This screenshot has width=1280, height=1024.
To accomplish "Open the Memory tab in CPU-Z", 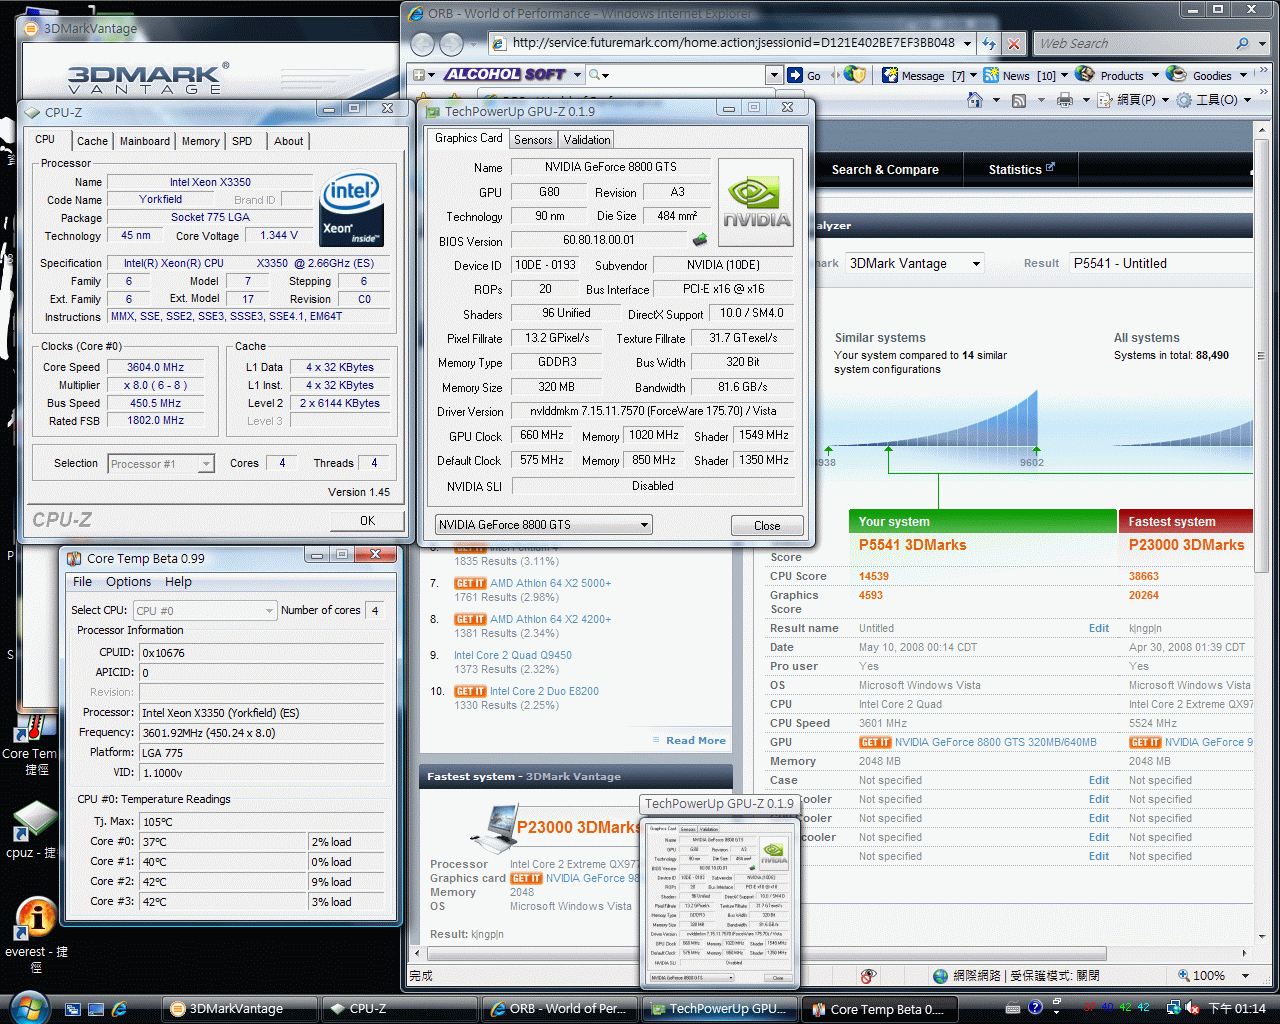I will pos(201,141).
